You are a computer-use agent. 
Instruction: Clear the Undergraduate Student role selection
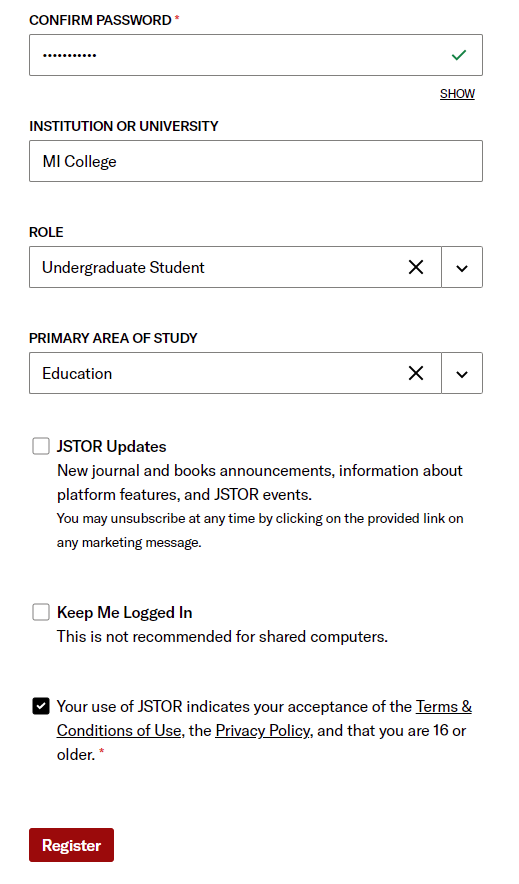(x=416, y=267)
